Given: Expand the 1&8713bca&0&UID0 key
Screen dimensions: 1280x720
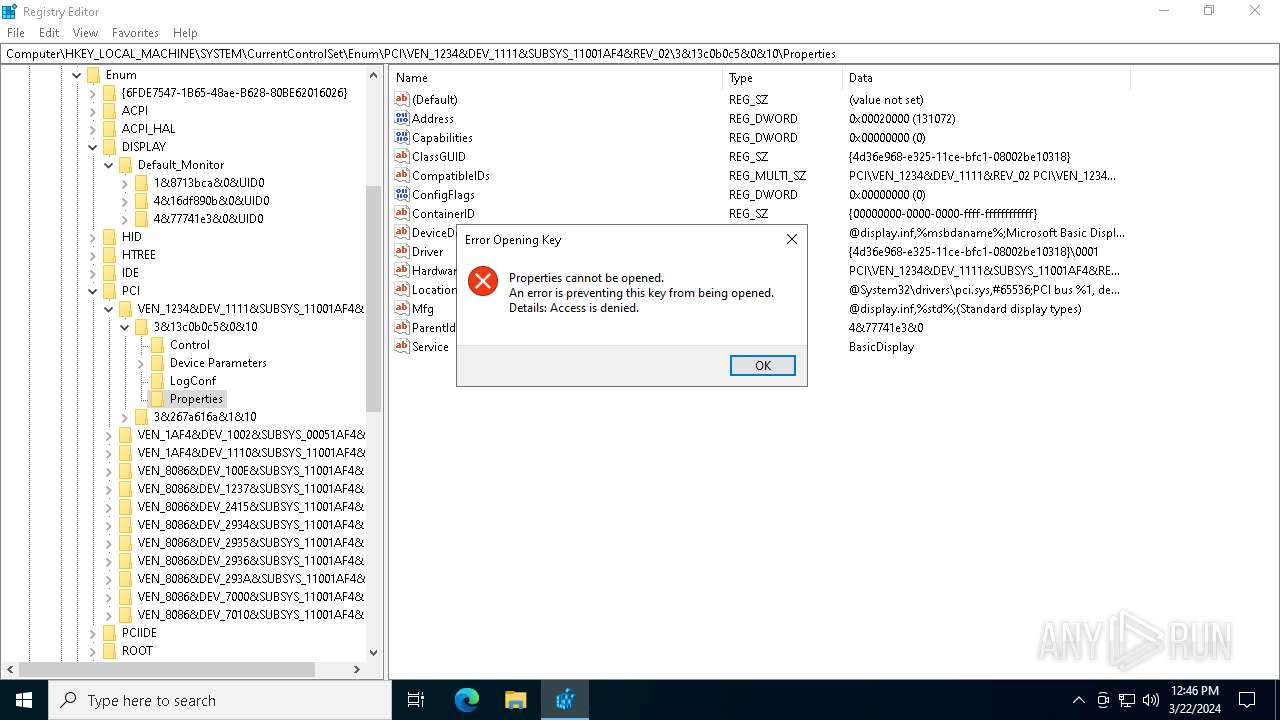Looking at the screenshot, I should (x=124, y=183).
